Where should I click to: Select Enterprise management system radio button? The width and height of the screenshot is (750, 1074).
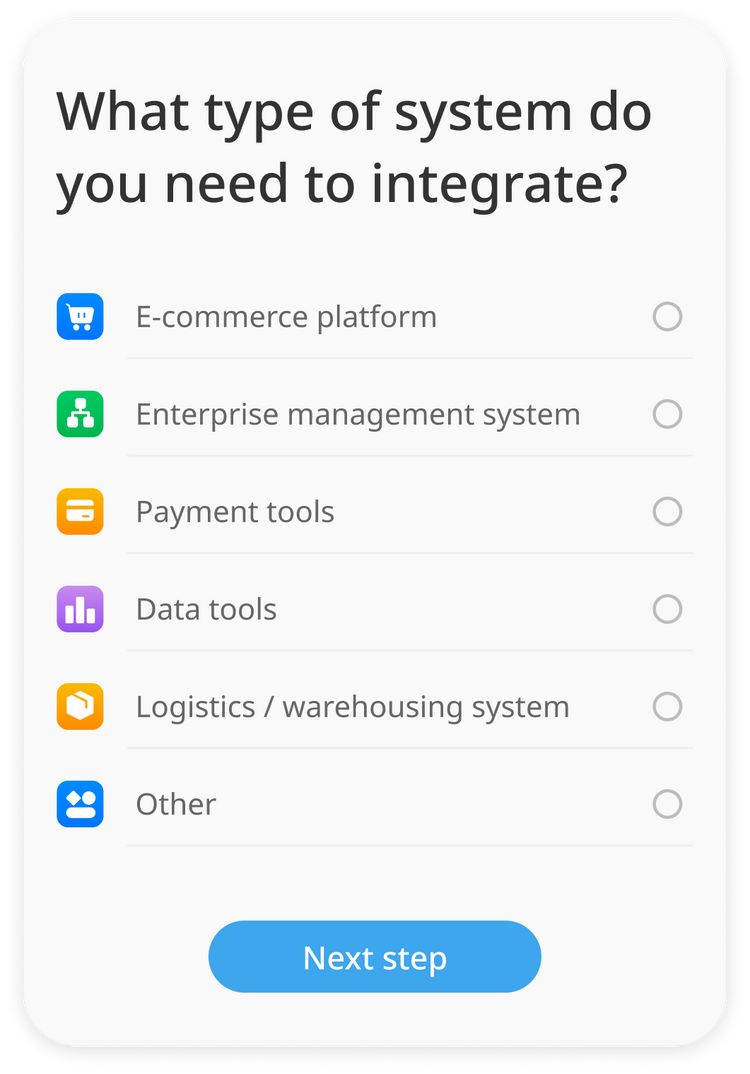(x=667, y=414)
